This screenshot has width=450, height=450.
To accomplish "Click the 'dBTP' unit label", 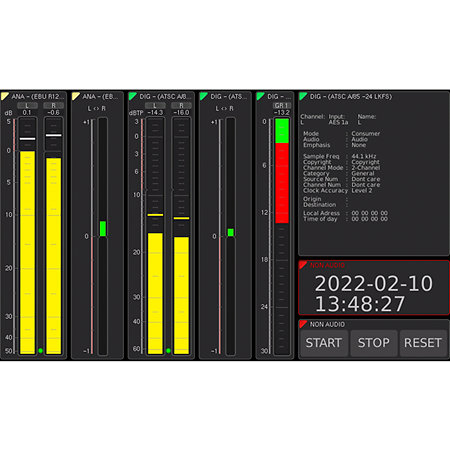I will 136,113.
